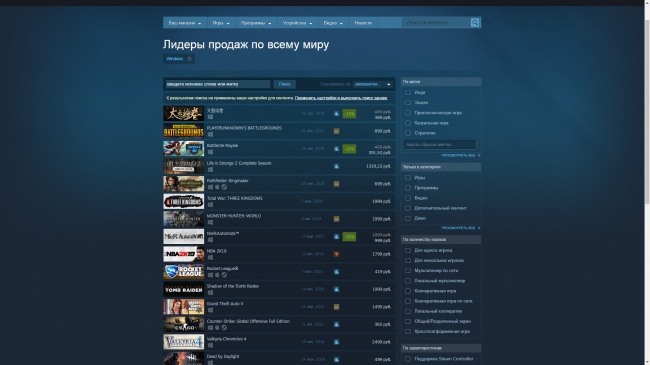Click the store search input field
The height and width of the screenshot is (365, 650).
tap(437, 22)
